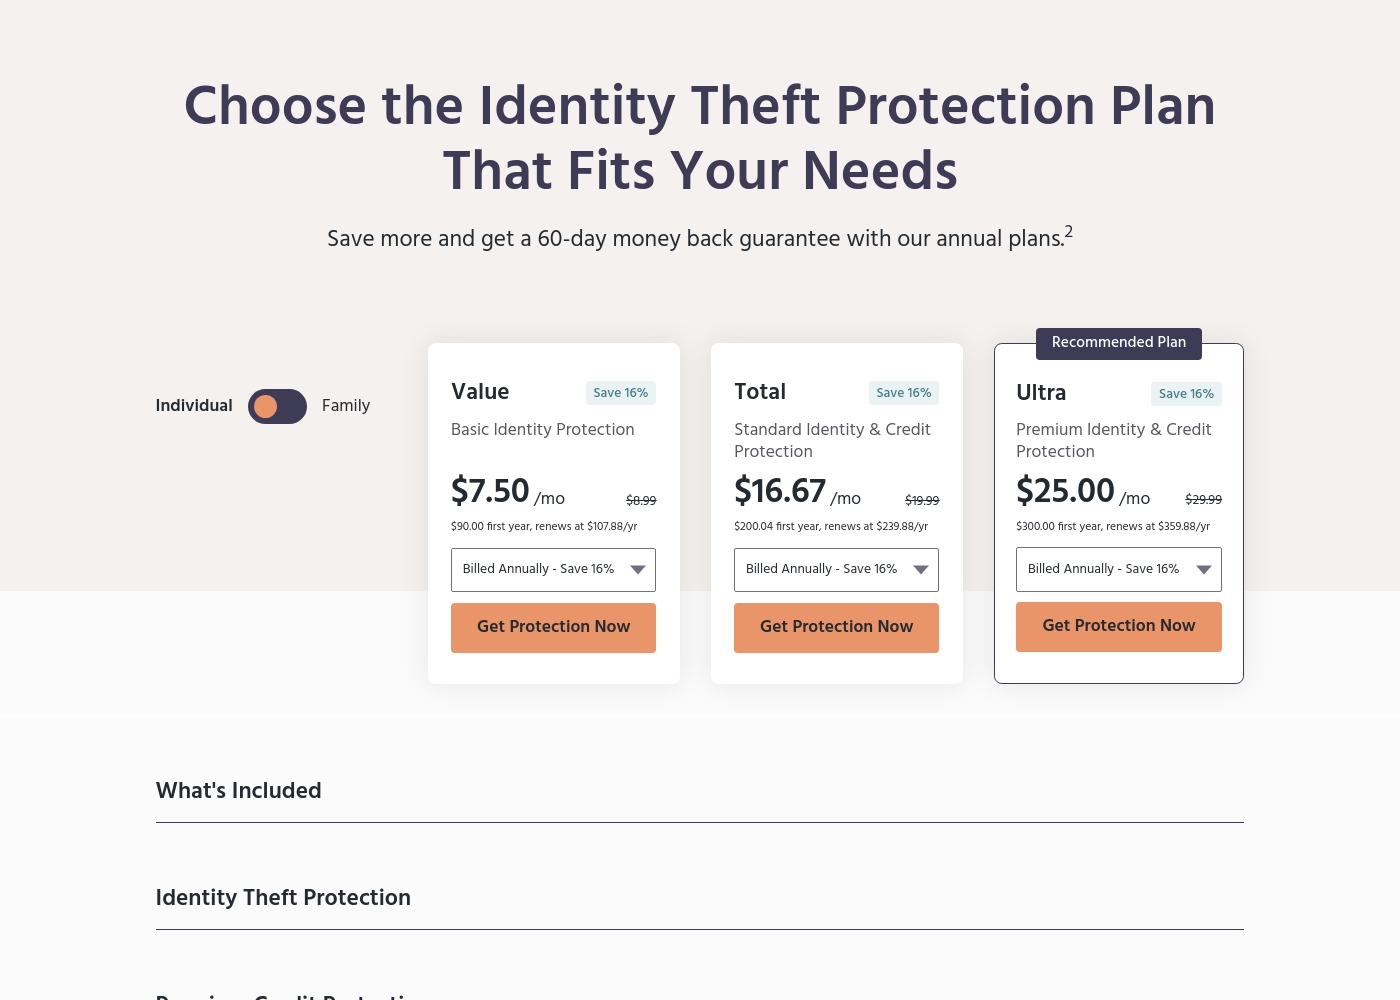Open Ultra plan billing dropdown
This screenshot has height=1000, width=1400.
click(x=1119, y=569)
